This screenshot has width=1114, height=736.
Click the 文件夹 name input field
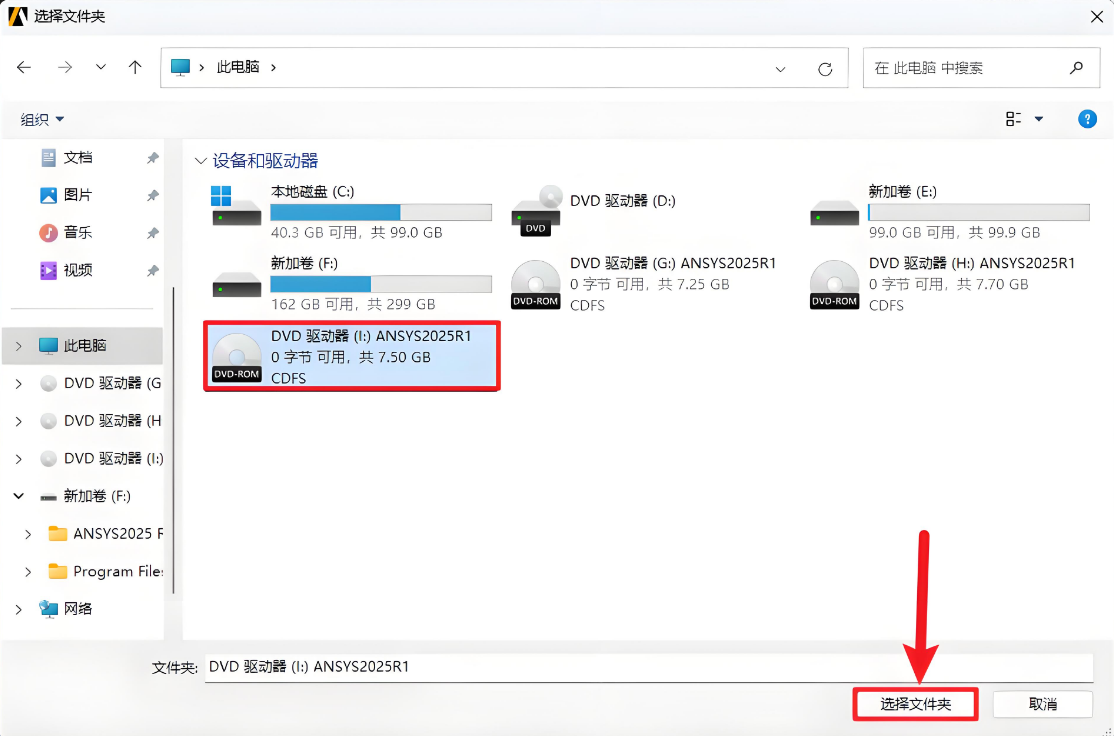[x=649, y=667]
